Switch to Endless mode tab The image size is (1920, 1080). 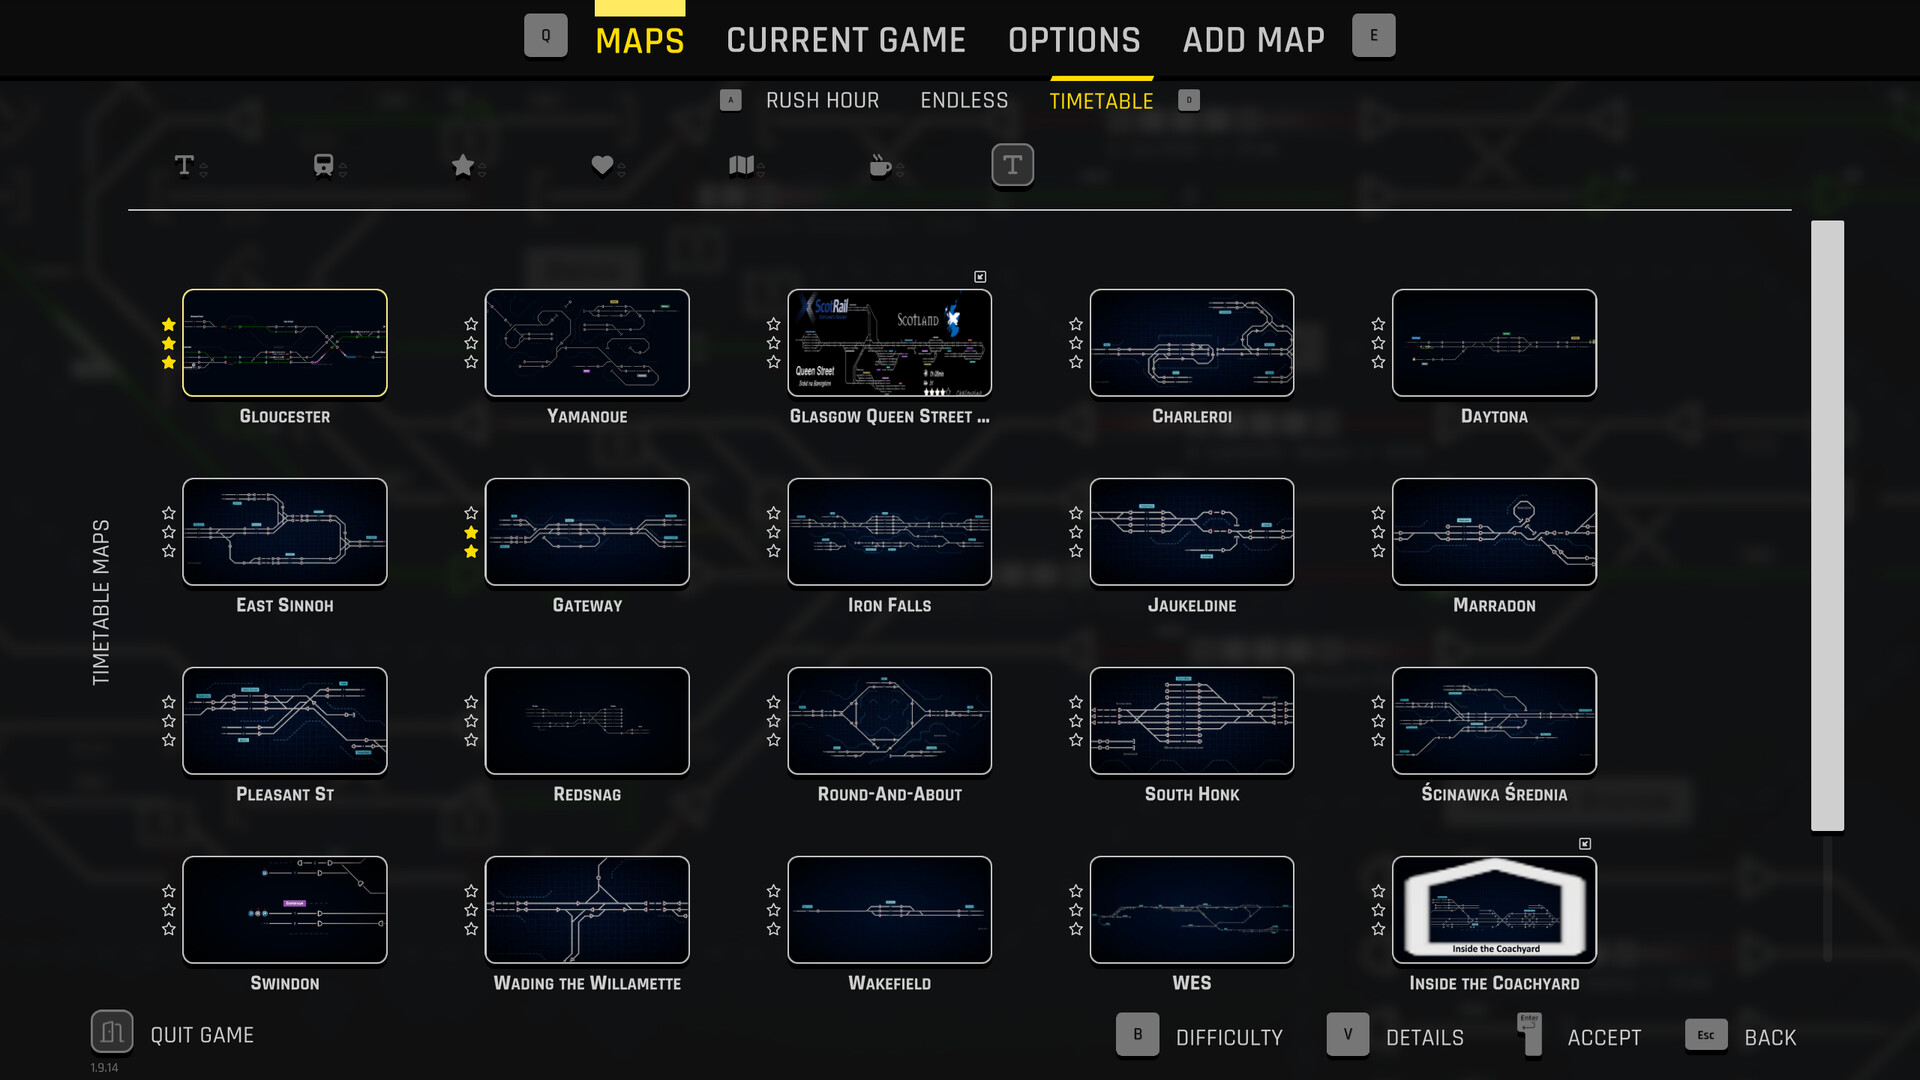(964, 100)
